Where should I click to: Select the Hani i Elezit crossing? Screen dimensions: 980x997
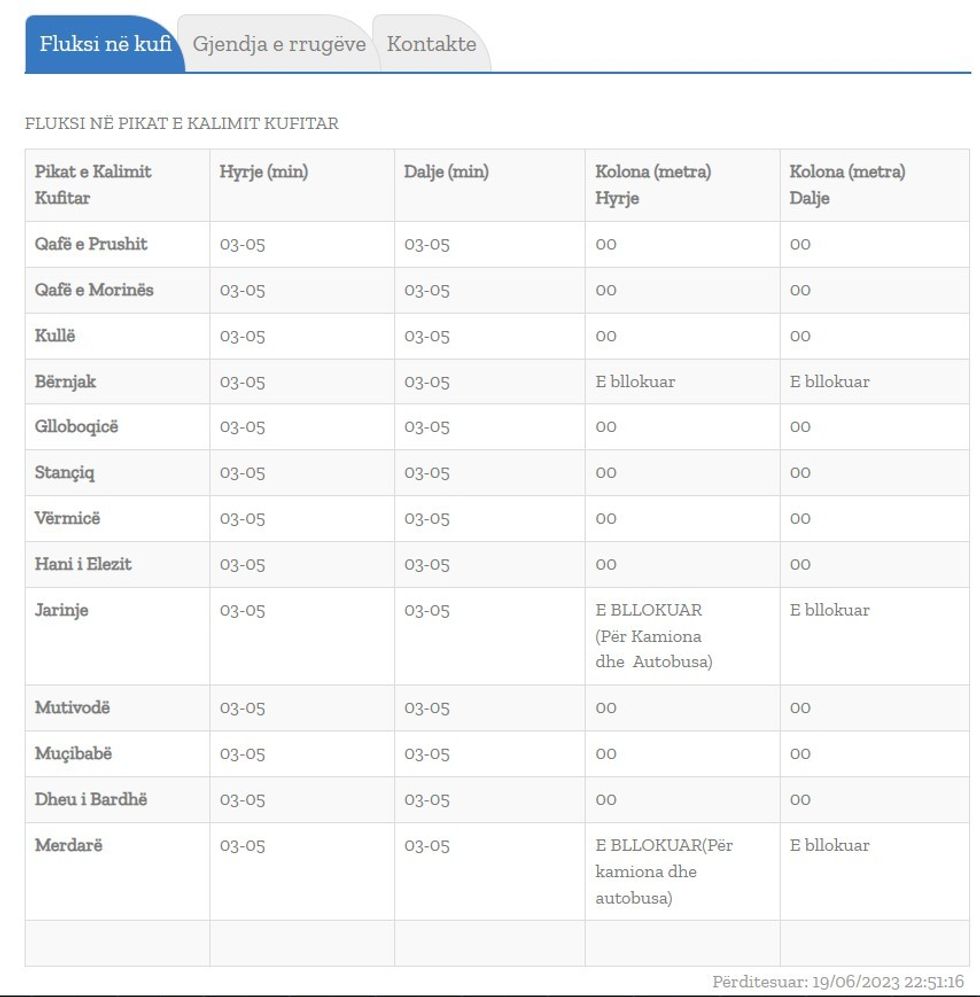pos(83,564)
